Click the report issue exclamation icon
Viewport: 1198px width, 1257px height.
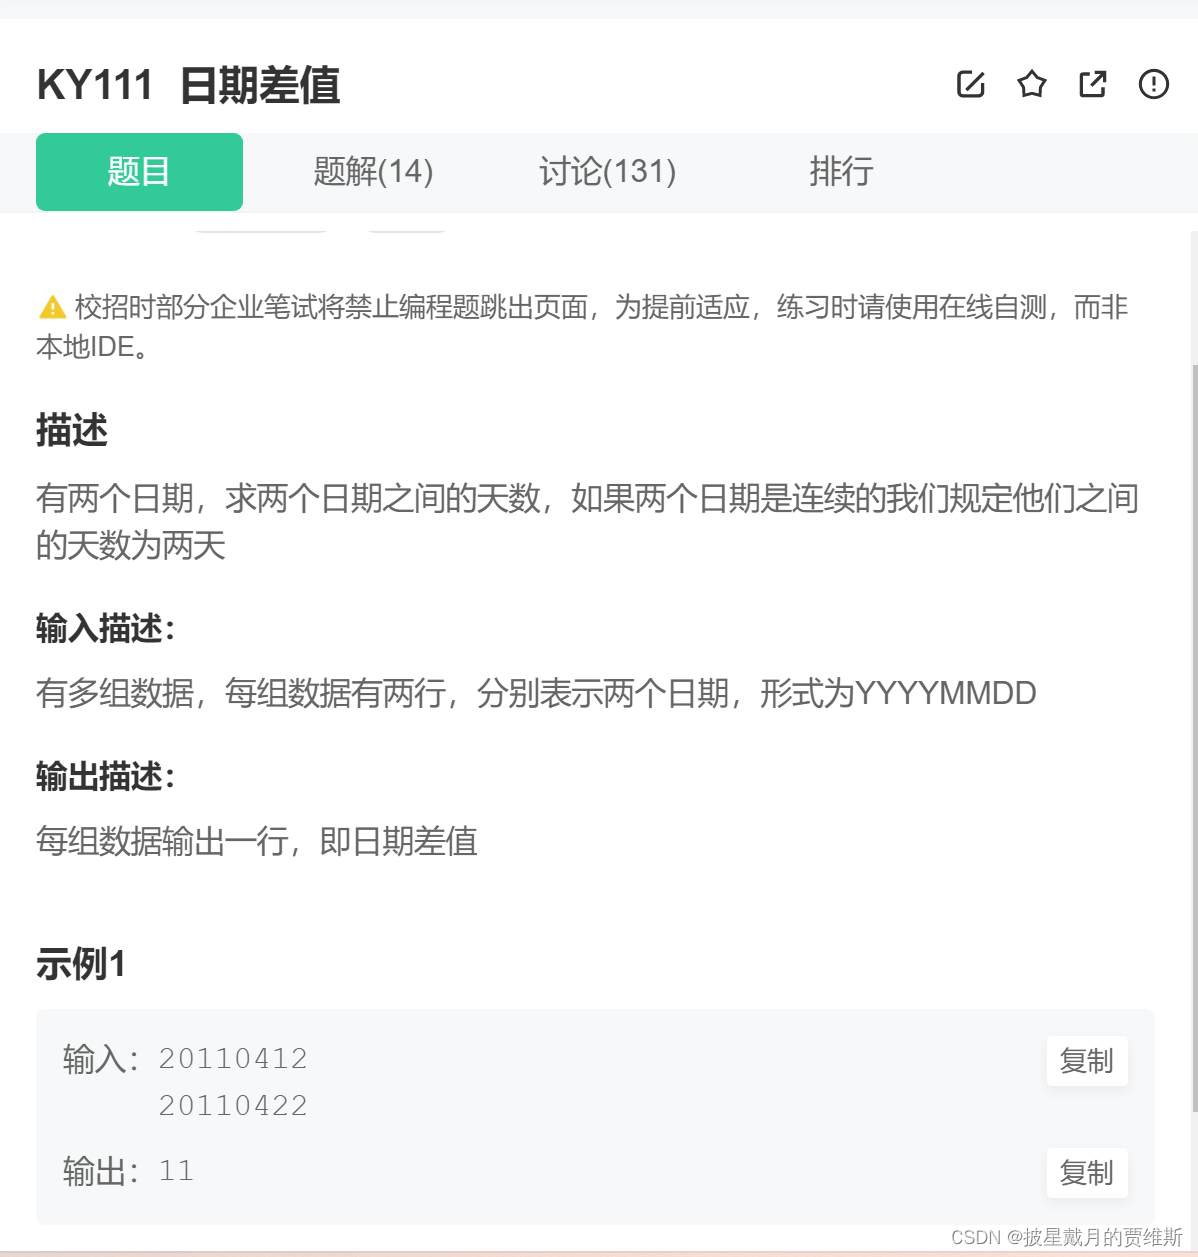1154,84
